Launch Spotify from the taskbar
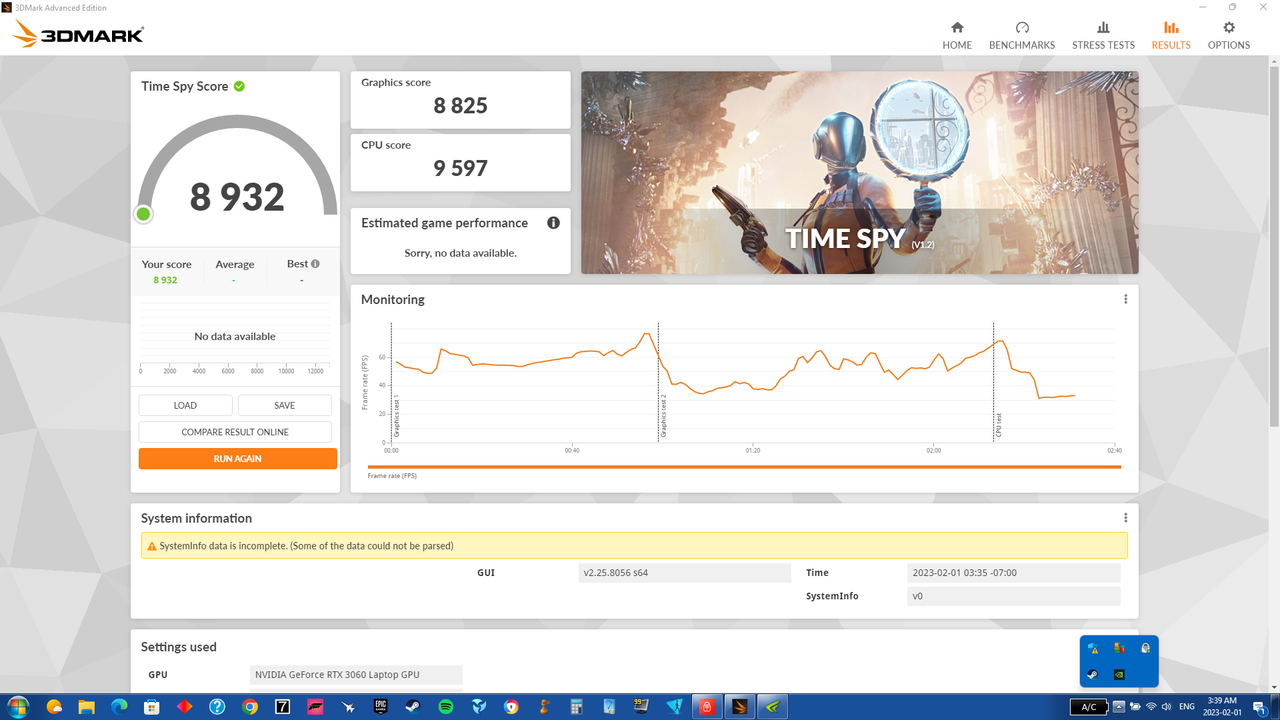Viewport: 1280px width, 720px height. [x=445, y=706]
